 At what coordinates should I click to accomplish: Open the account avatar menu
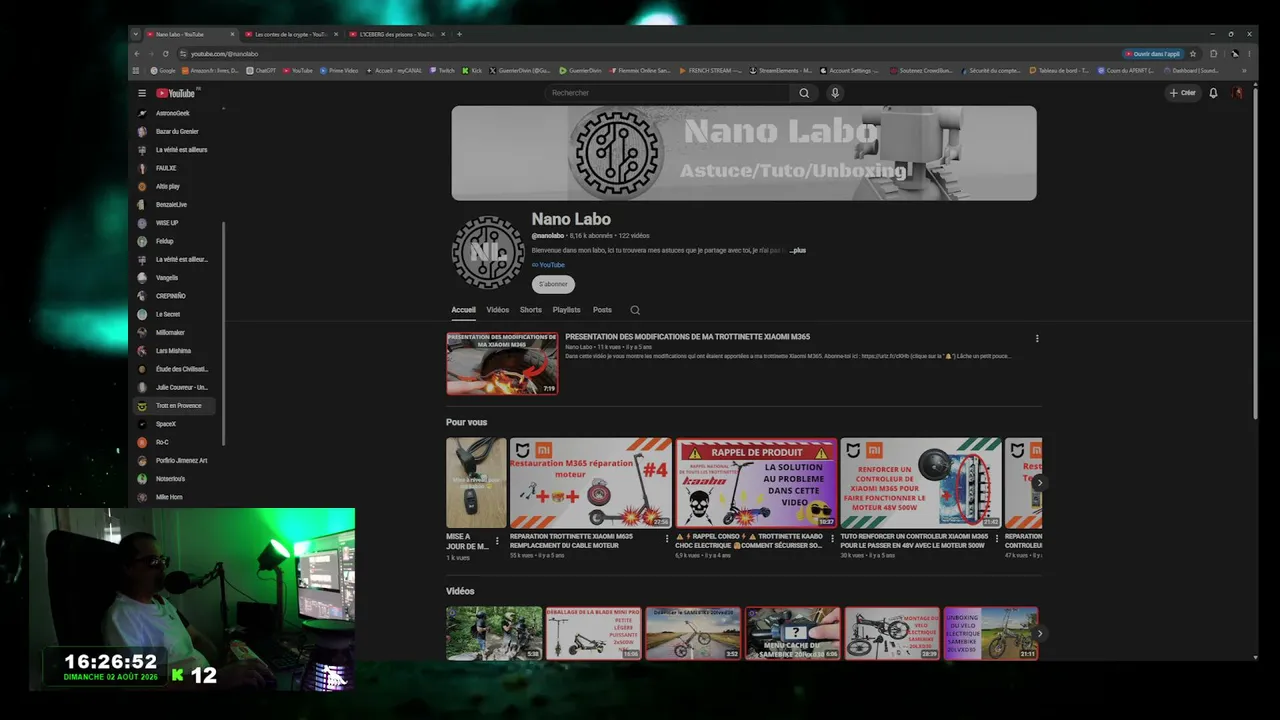point(1237,93)
